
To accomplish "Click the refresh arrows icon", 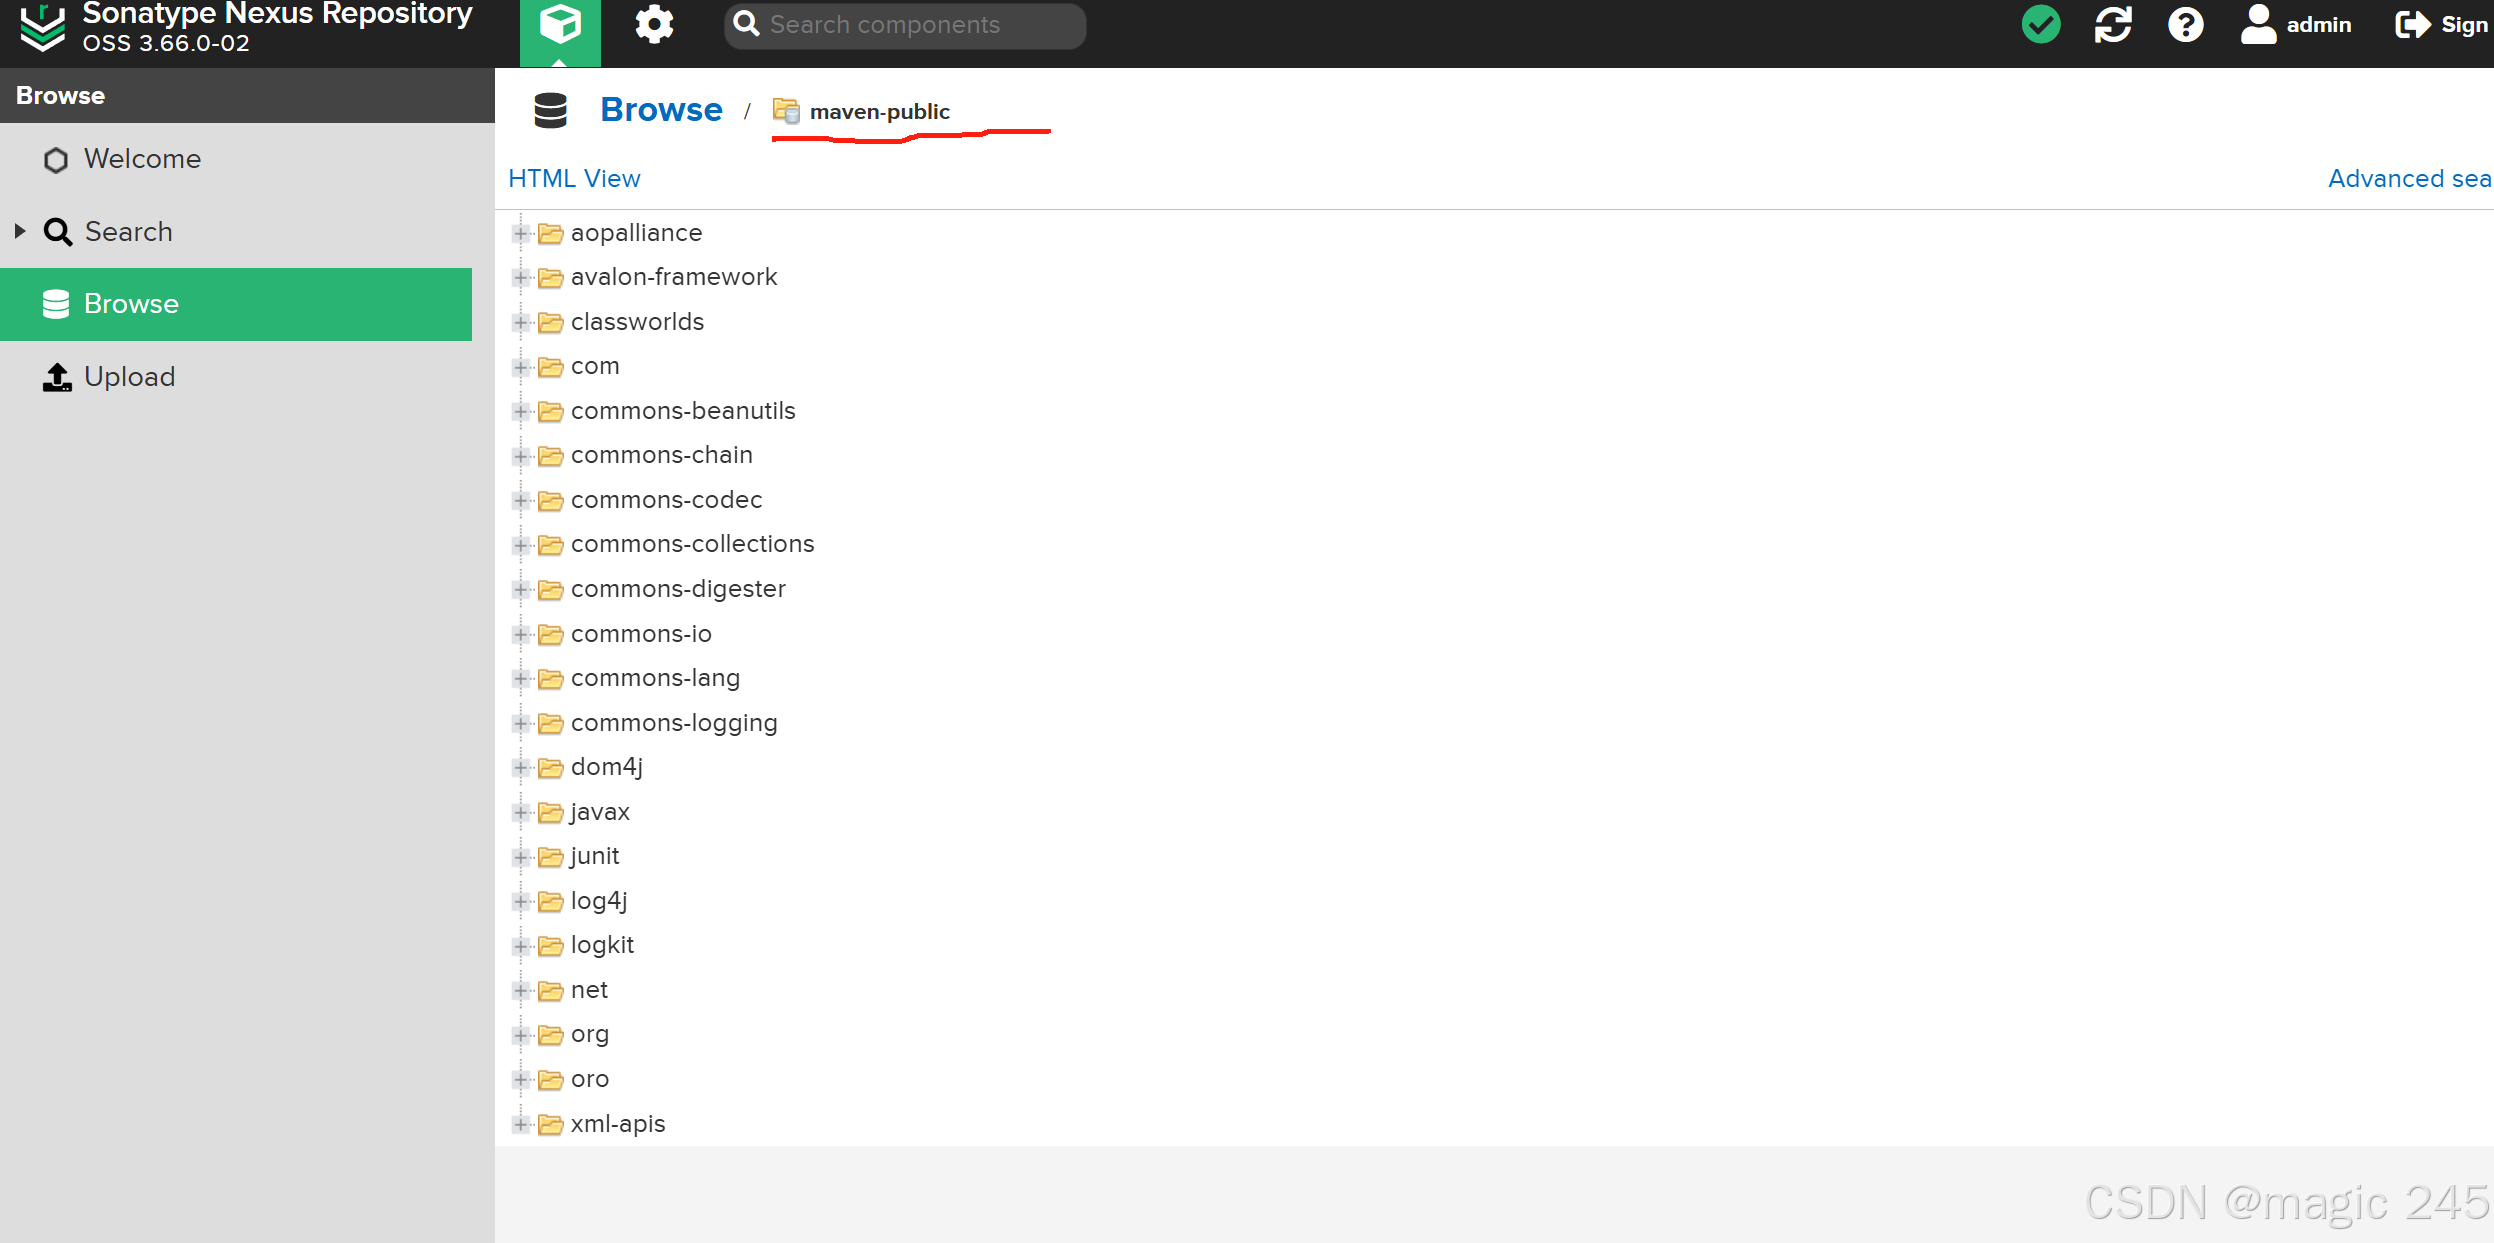I will (2113, 25).
